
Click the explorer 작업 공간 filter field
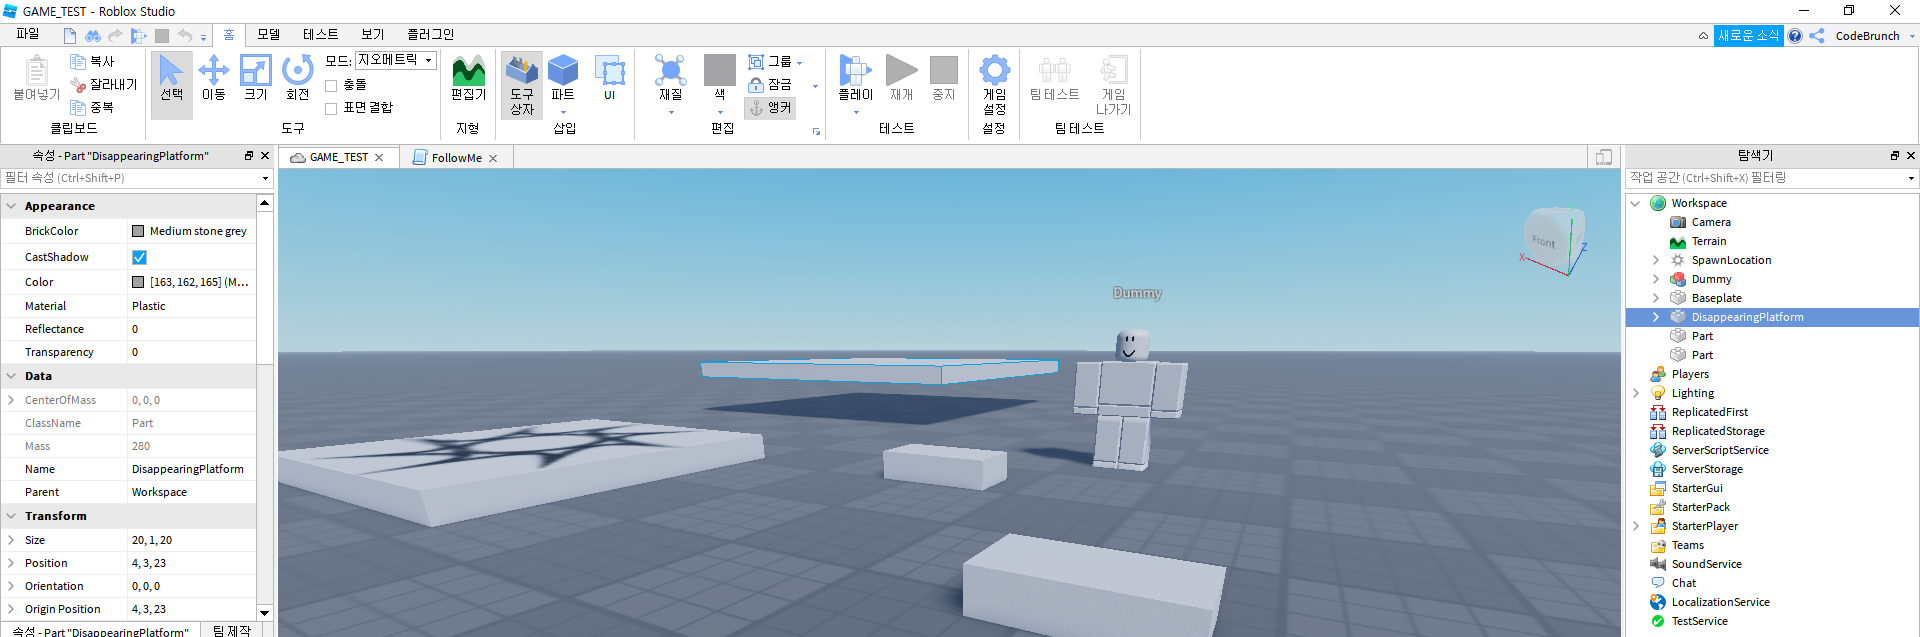pos(1770,178)
